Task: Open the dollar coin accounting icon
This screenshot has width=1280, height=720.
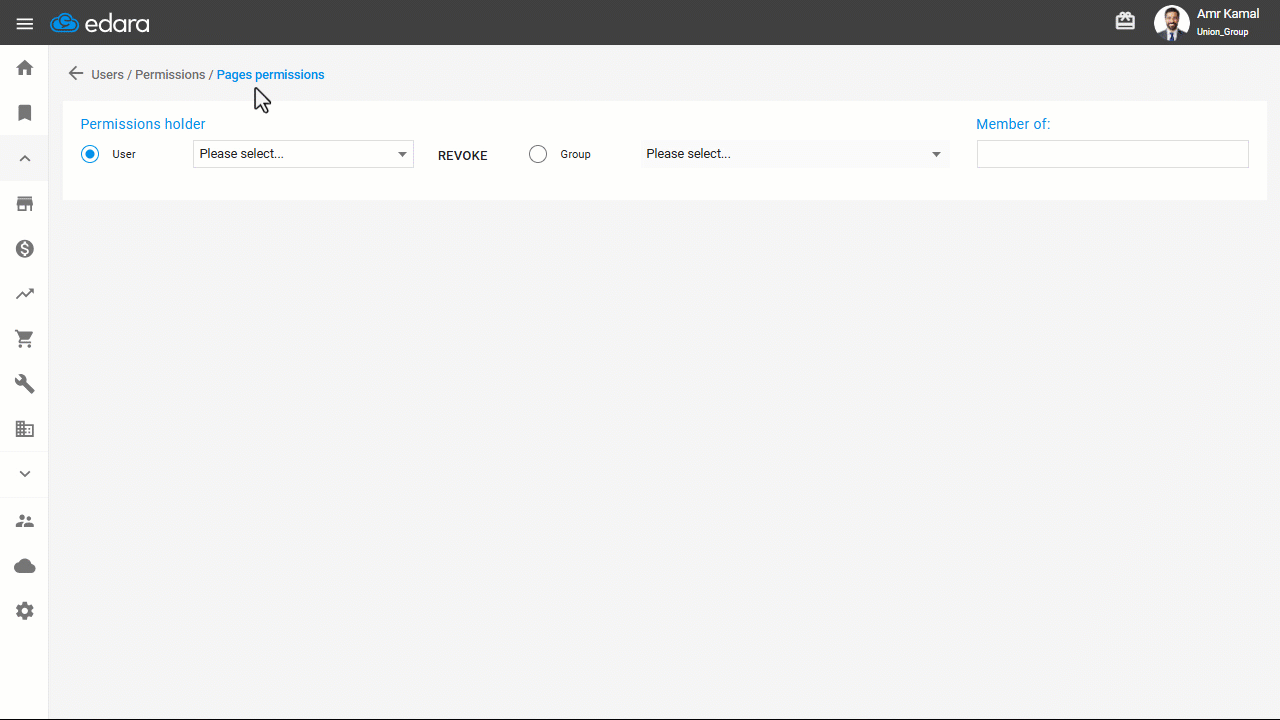Action: tap(25, 248)
